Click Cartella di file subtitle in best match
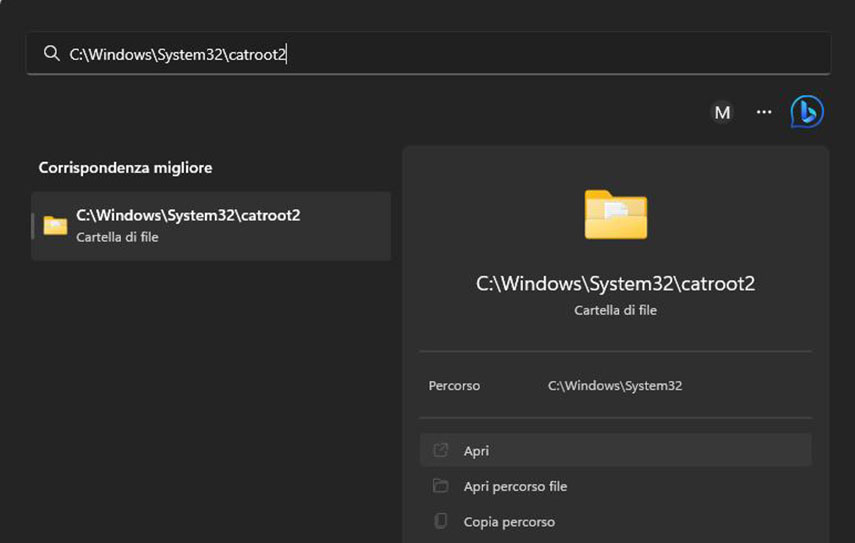Image resolution: width=855 pixels, height=543 pixels. pyautogui.click(x=117, y=237)
